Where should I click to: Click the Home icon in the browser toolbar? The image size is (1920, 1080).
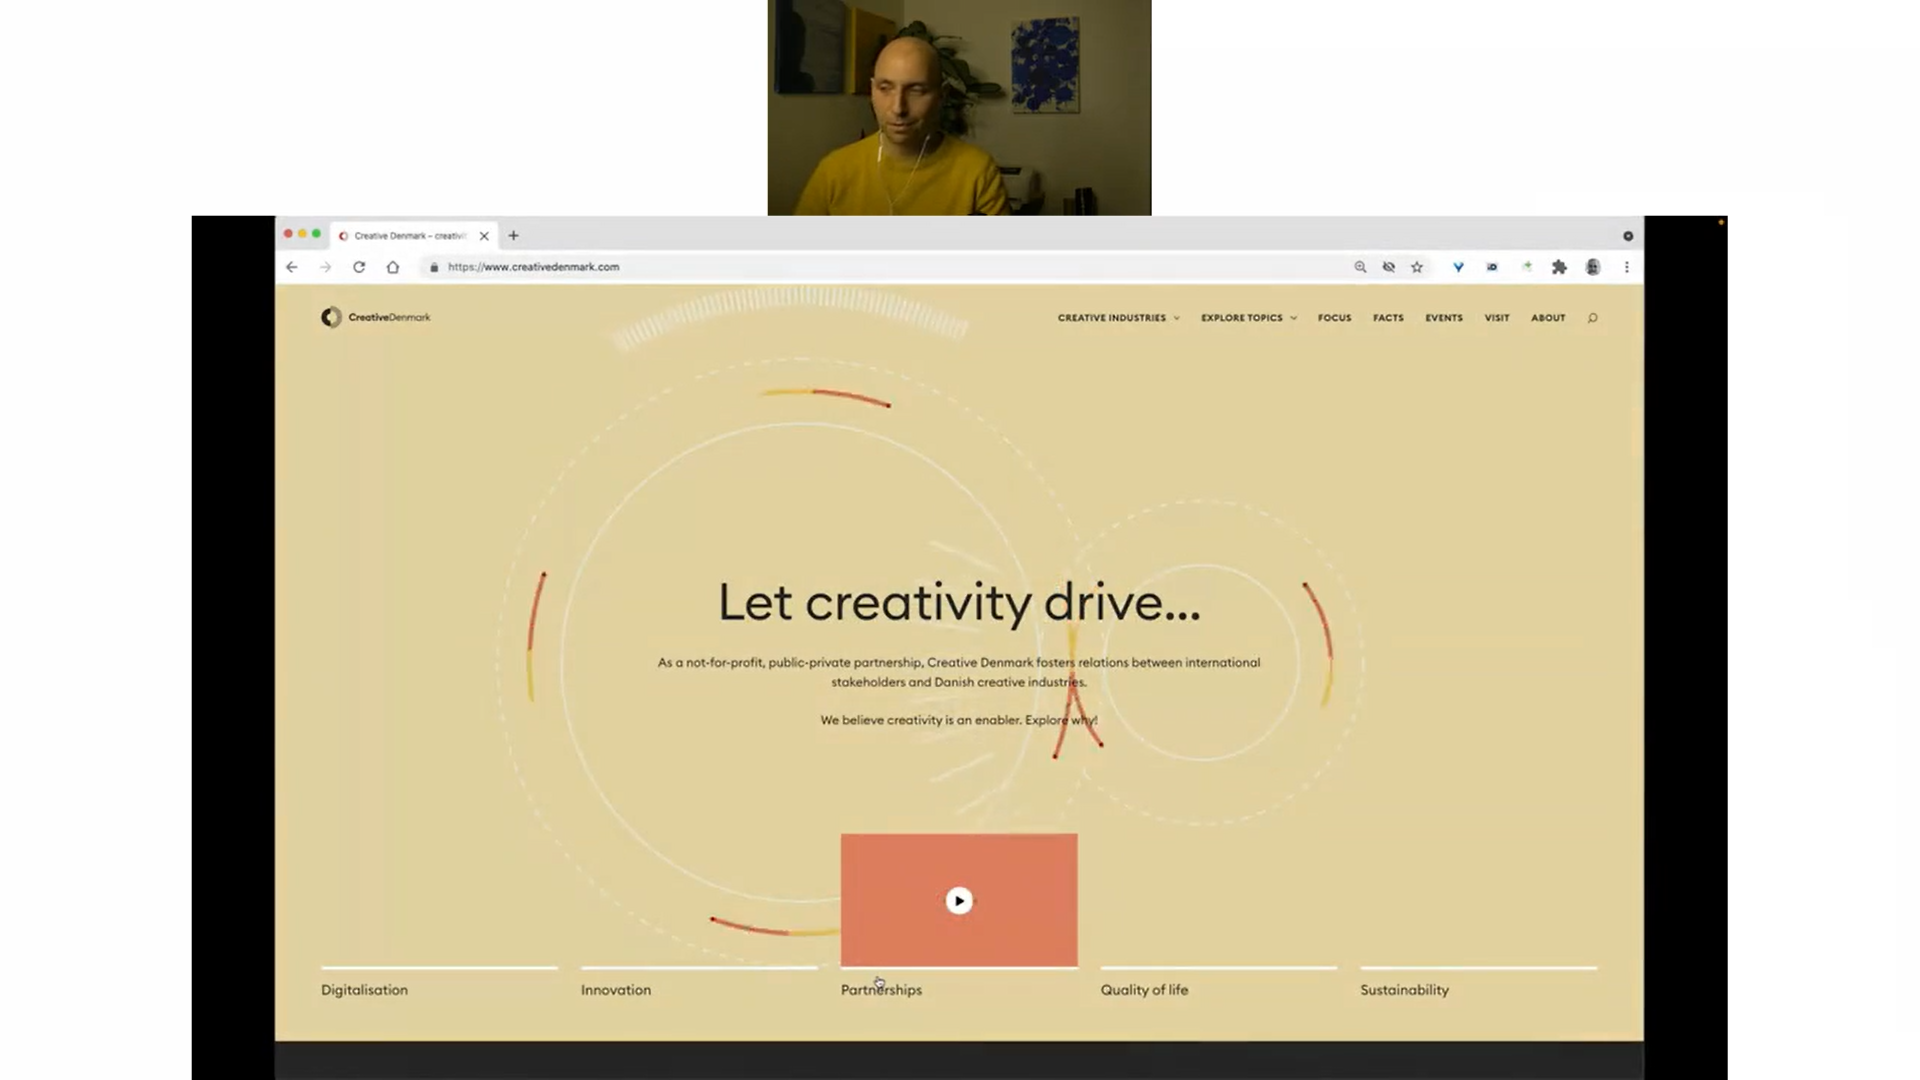392,267
